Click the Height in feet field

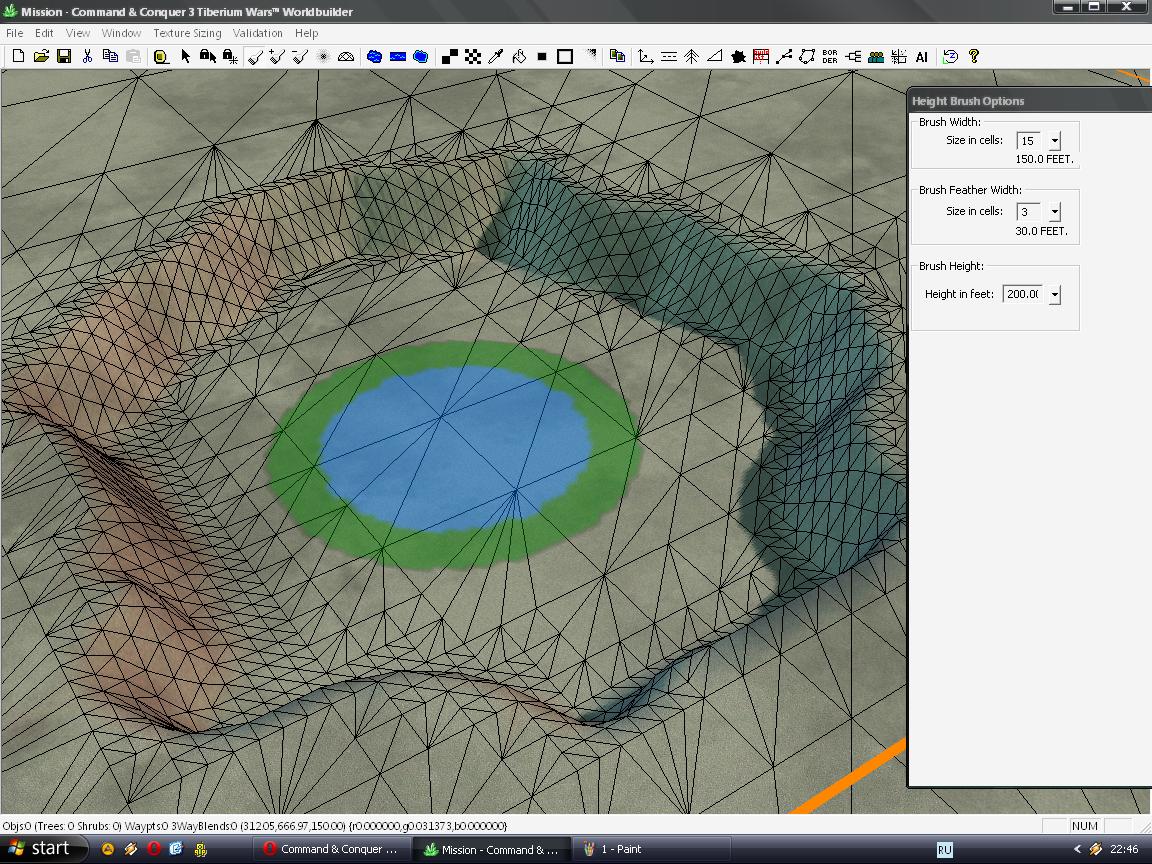(1022, 294)
